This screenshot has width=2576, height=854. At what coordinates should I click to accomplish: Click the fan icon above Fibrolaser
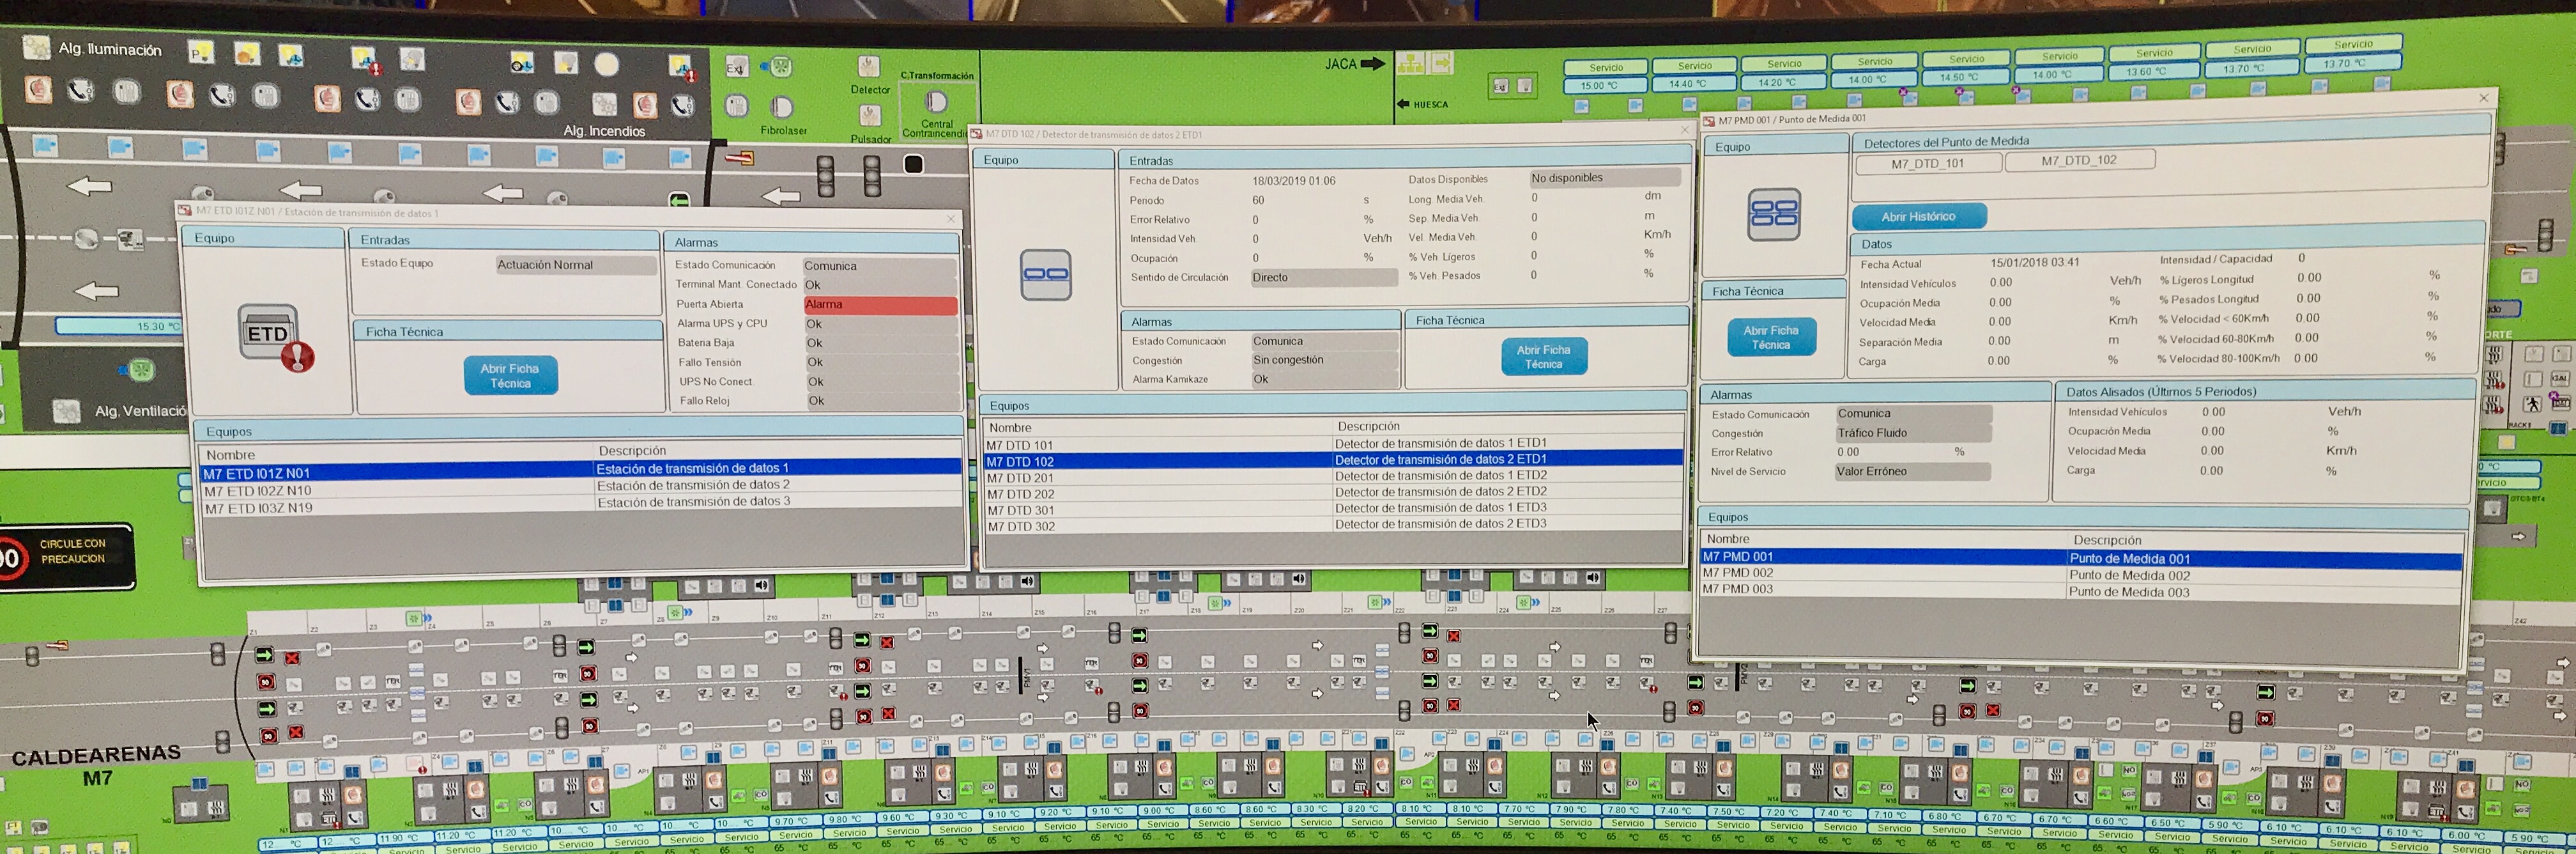pos(780,67)
